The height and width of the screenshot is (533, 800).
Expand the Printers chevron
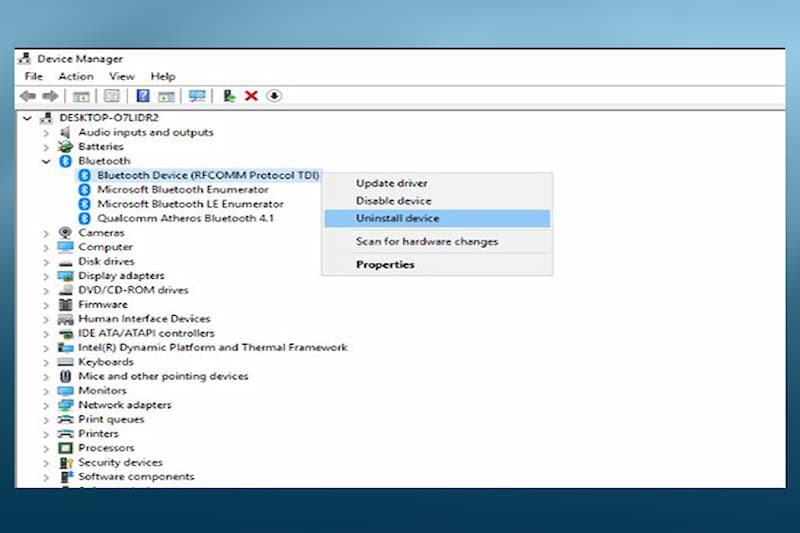point(46,434)
